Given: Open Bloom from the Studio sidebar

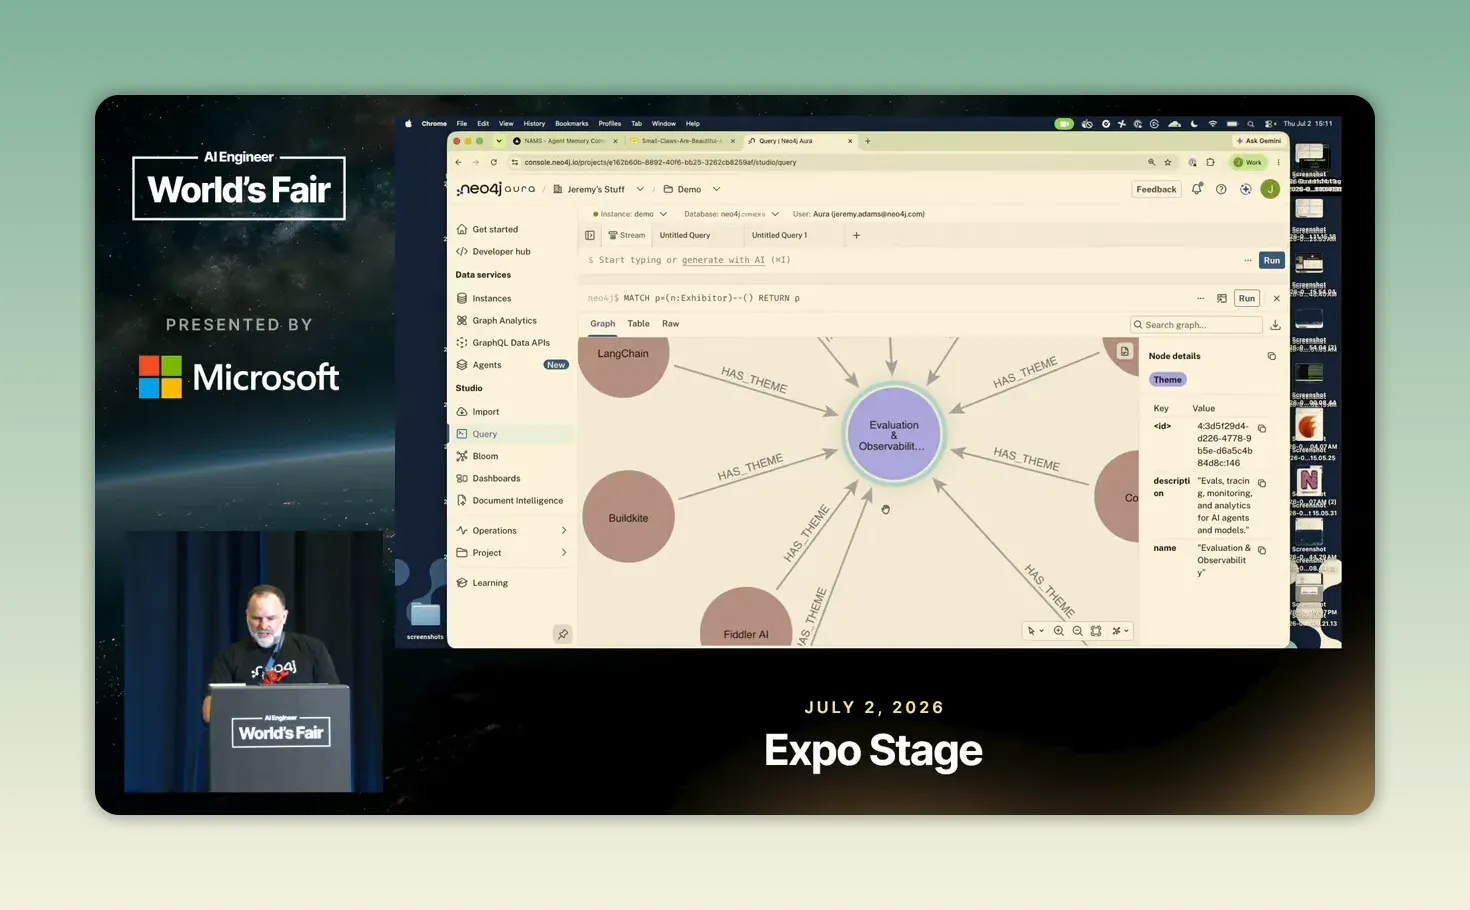Looking at the screenshot, I should pos(485,456).
